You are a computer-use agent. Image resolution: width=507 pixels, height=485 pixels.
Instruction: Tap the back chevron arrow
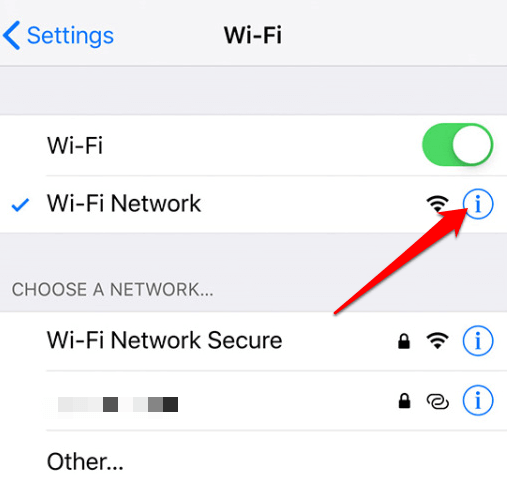click(12, 35)
